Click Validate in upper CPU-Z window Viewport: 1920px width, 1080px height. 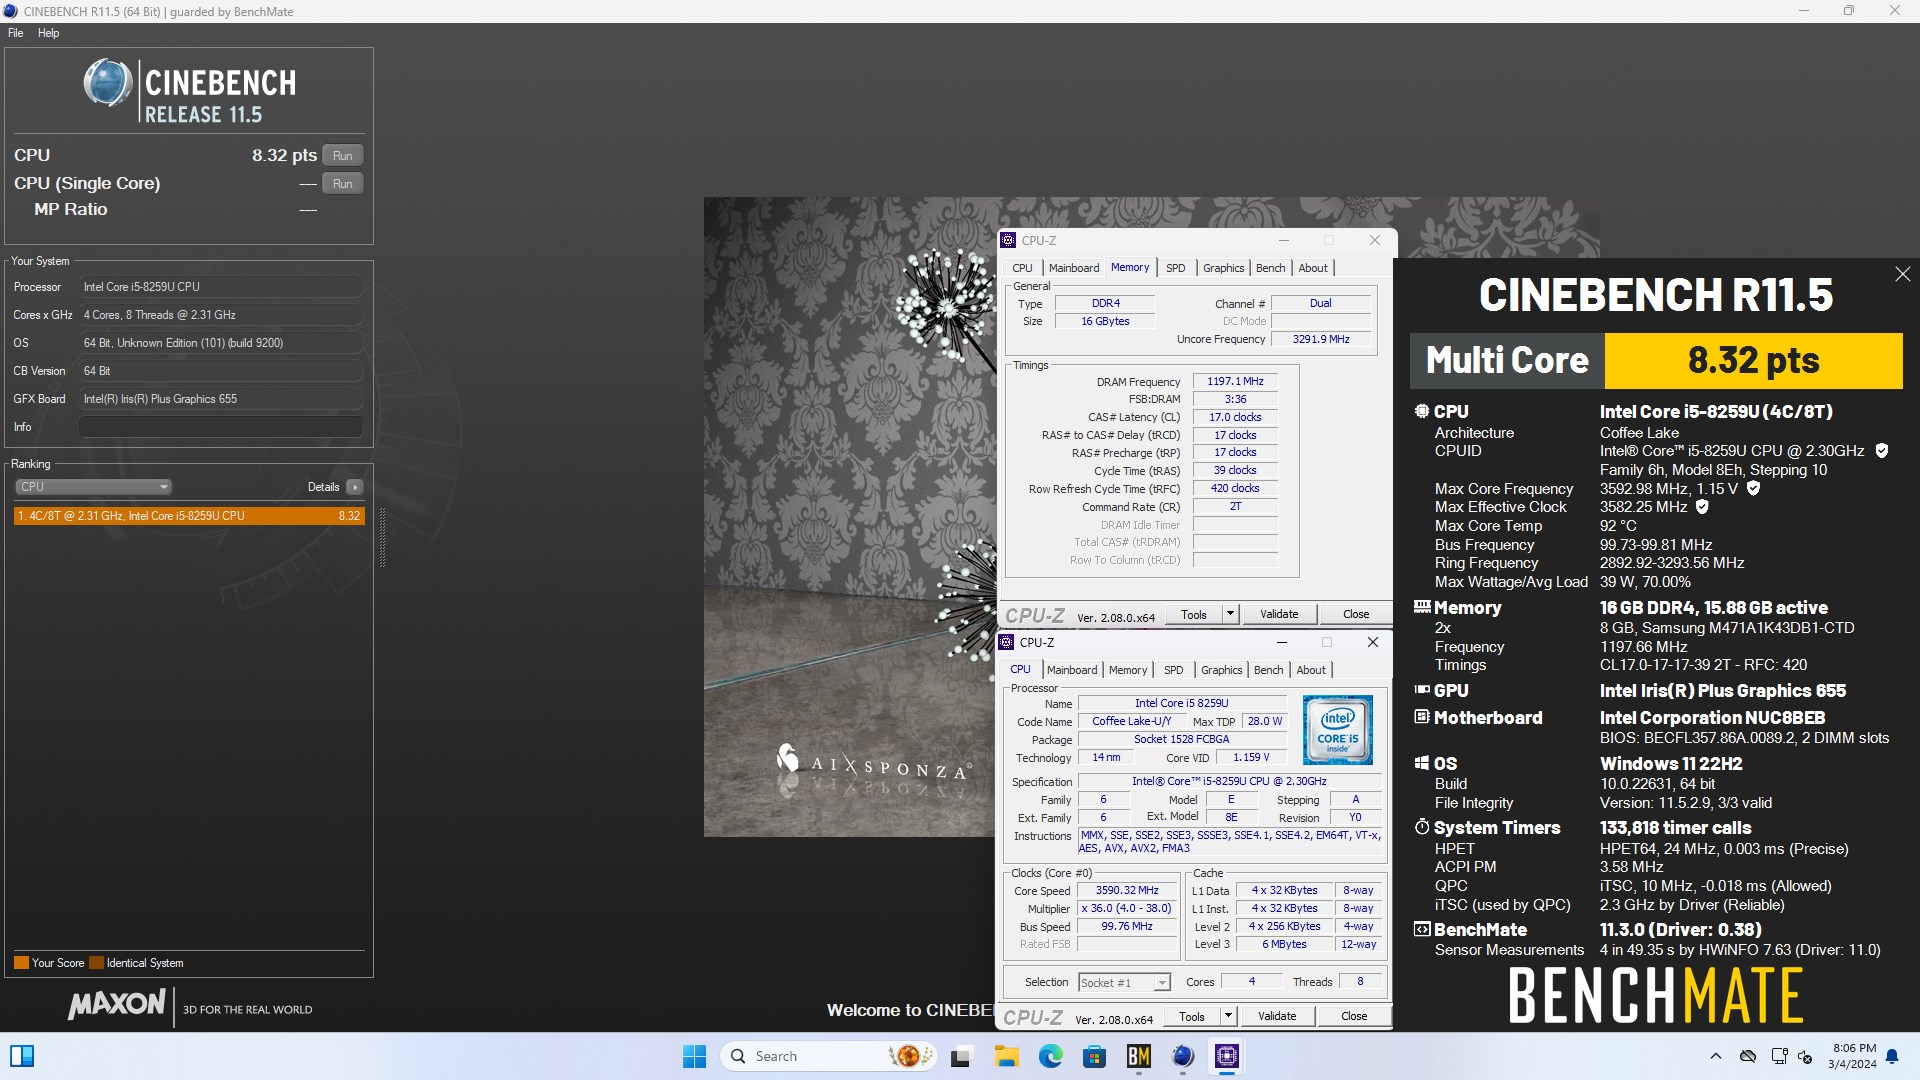click(x=1279, y=615)
